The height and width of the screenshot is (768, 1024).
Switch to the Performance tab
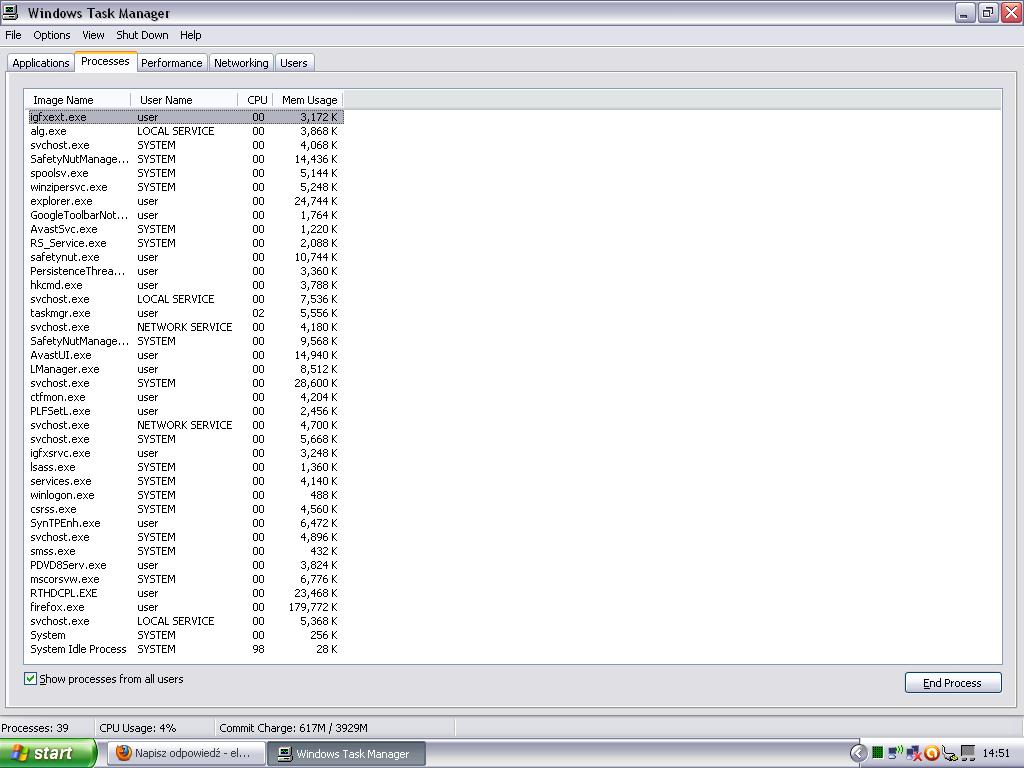(172, 63)
